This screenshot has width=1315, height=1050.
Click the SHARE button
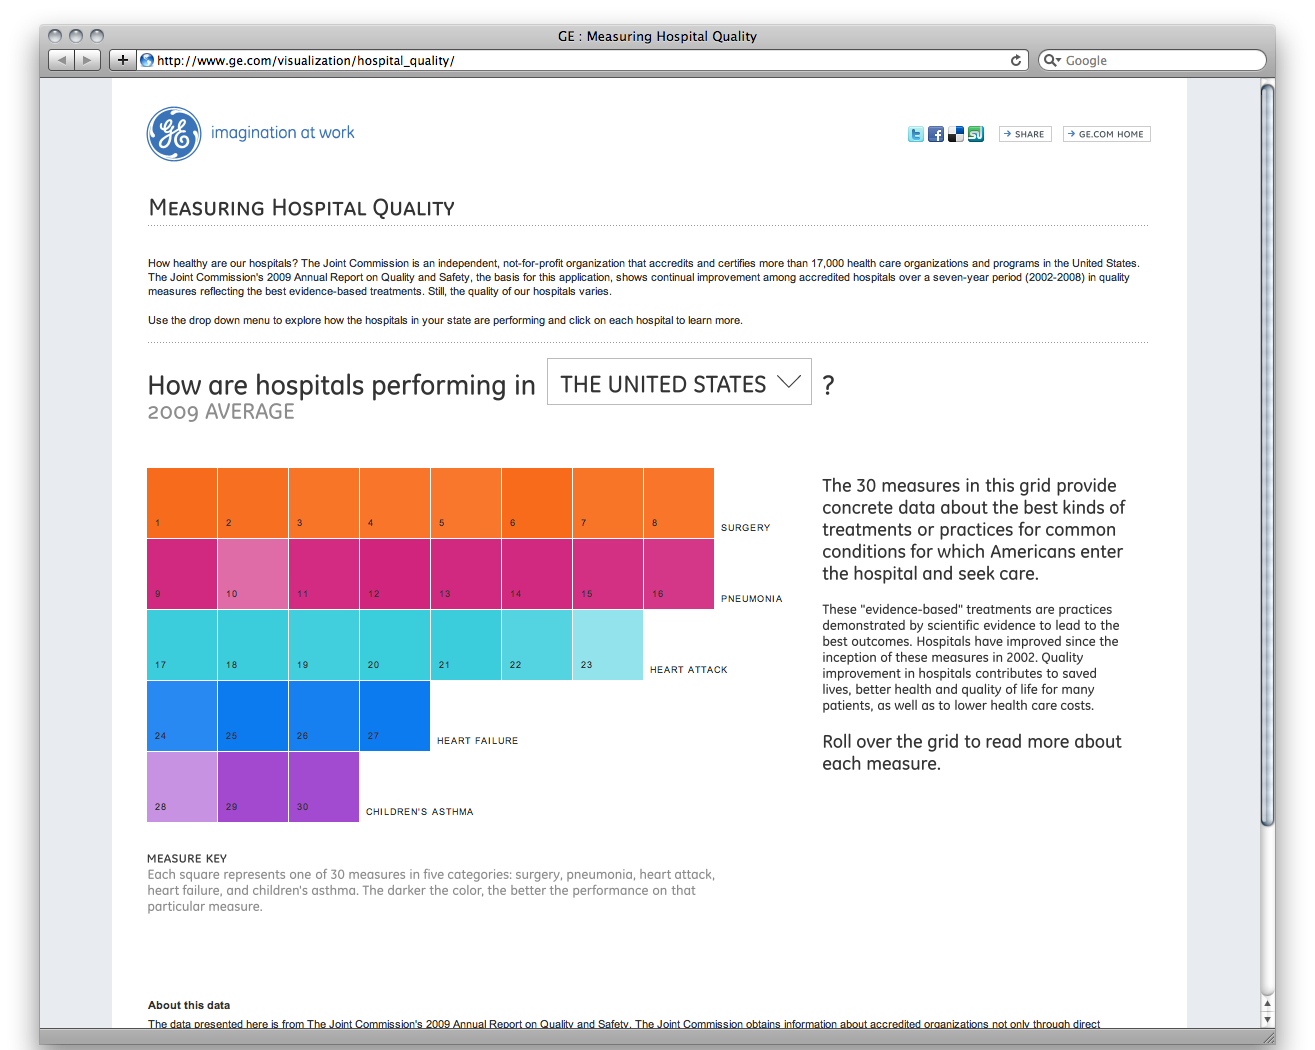[1024, 134]
